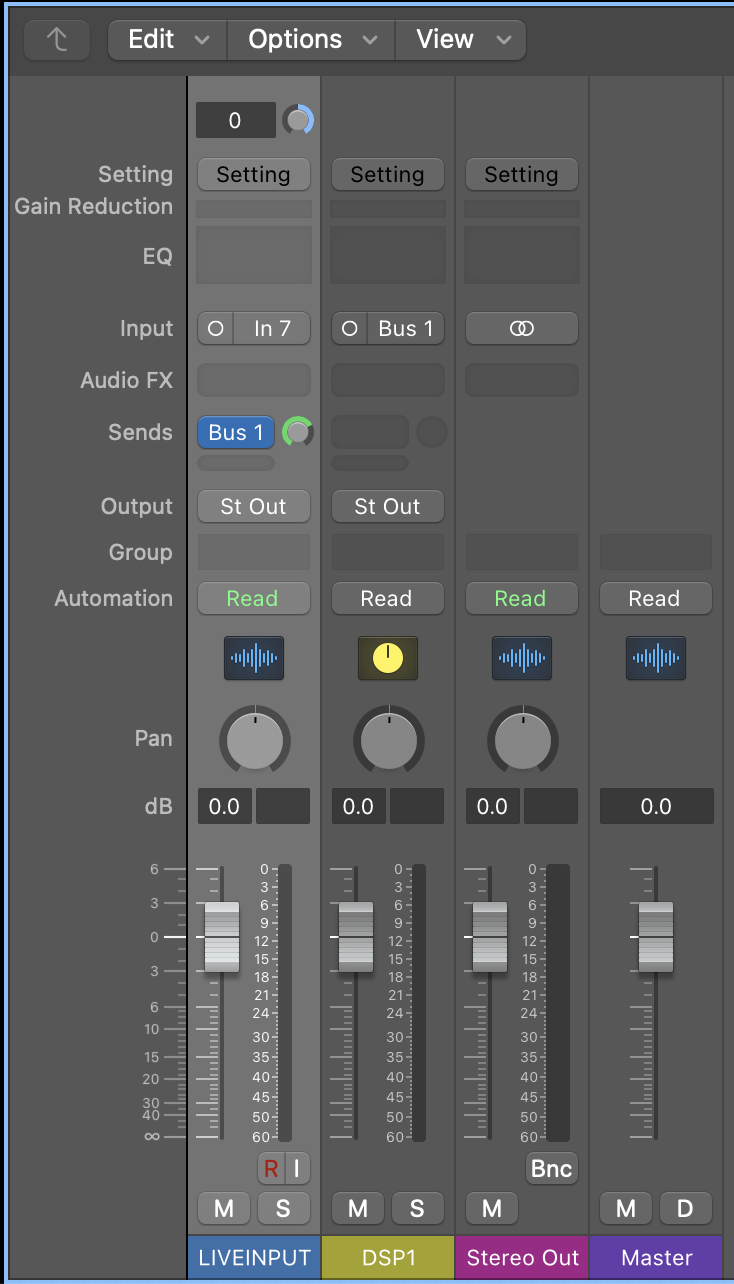Click the mono format circle on LIVEINPUT input
The image size is (734, 1284).
(x=216, y=328)
